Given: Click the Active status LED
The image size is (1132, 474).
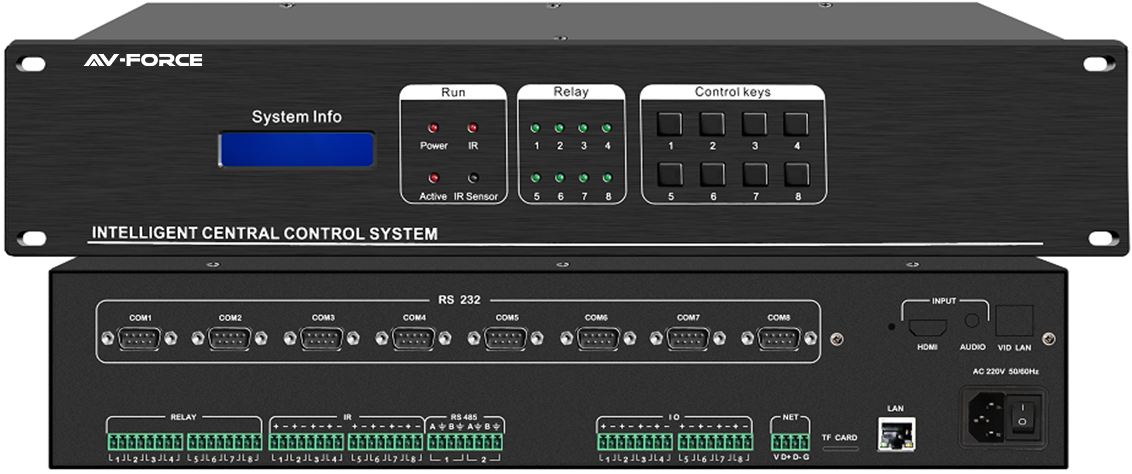Looking at the screenshot, I should point(433,178).
